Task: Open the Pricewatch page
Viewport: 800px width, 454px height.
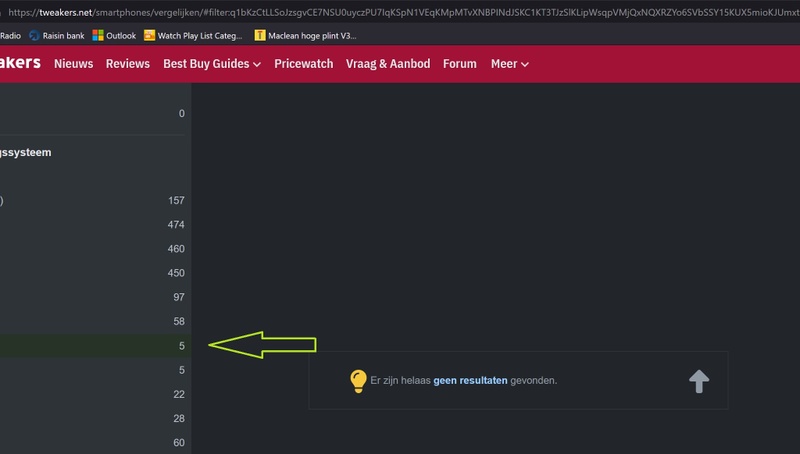Action: (304, 64)
